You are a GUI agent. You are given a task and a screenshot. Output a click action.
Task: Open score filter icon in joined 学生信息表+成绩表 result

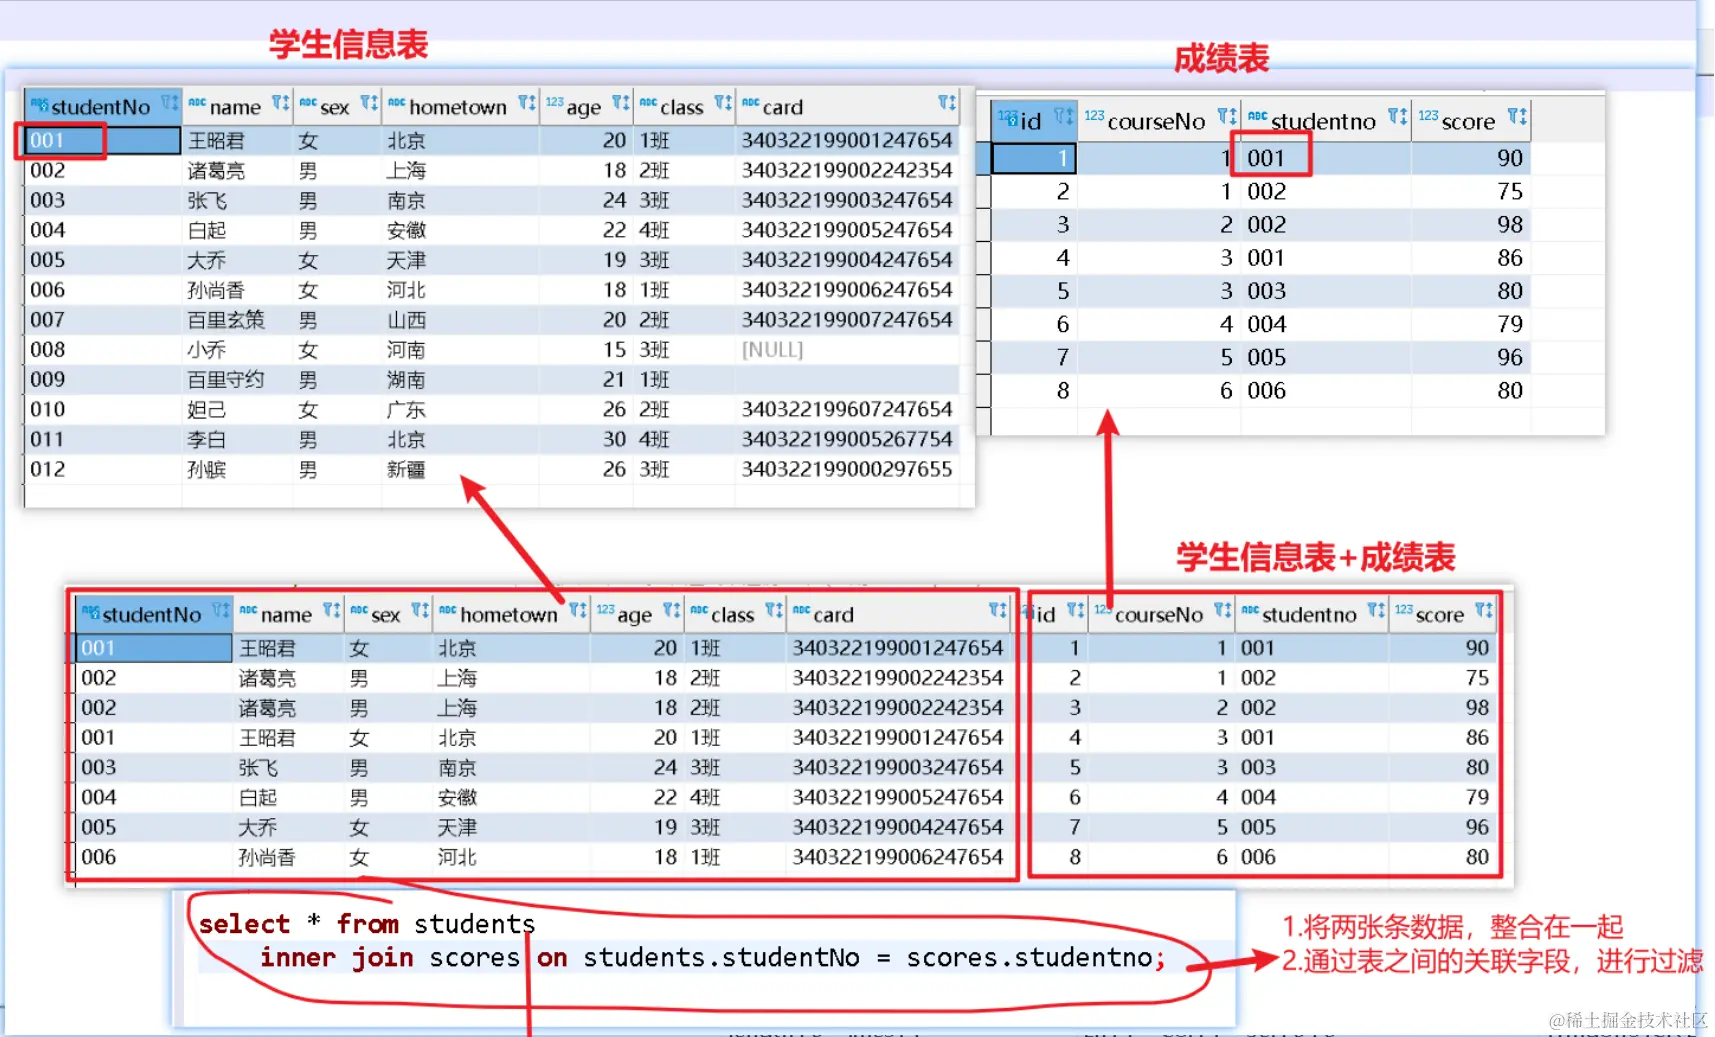pyautogui.click(x=1483, y=610)
